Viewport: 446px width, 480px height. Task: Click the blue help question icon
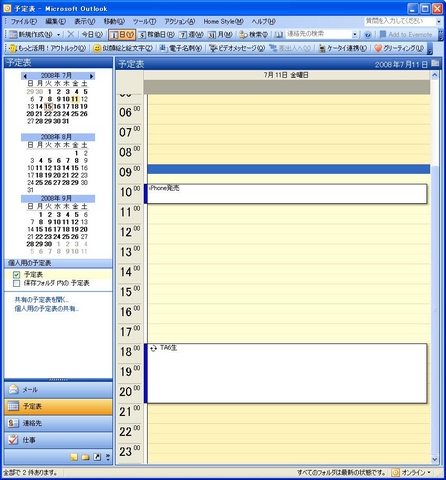coord(368,34)
